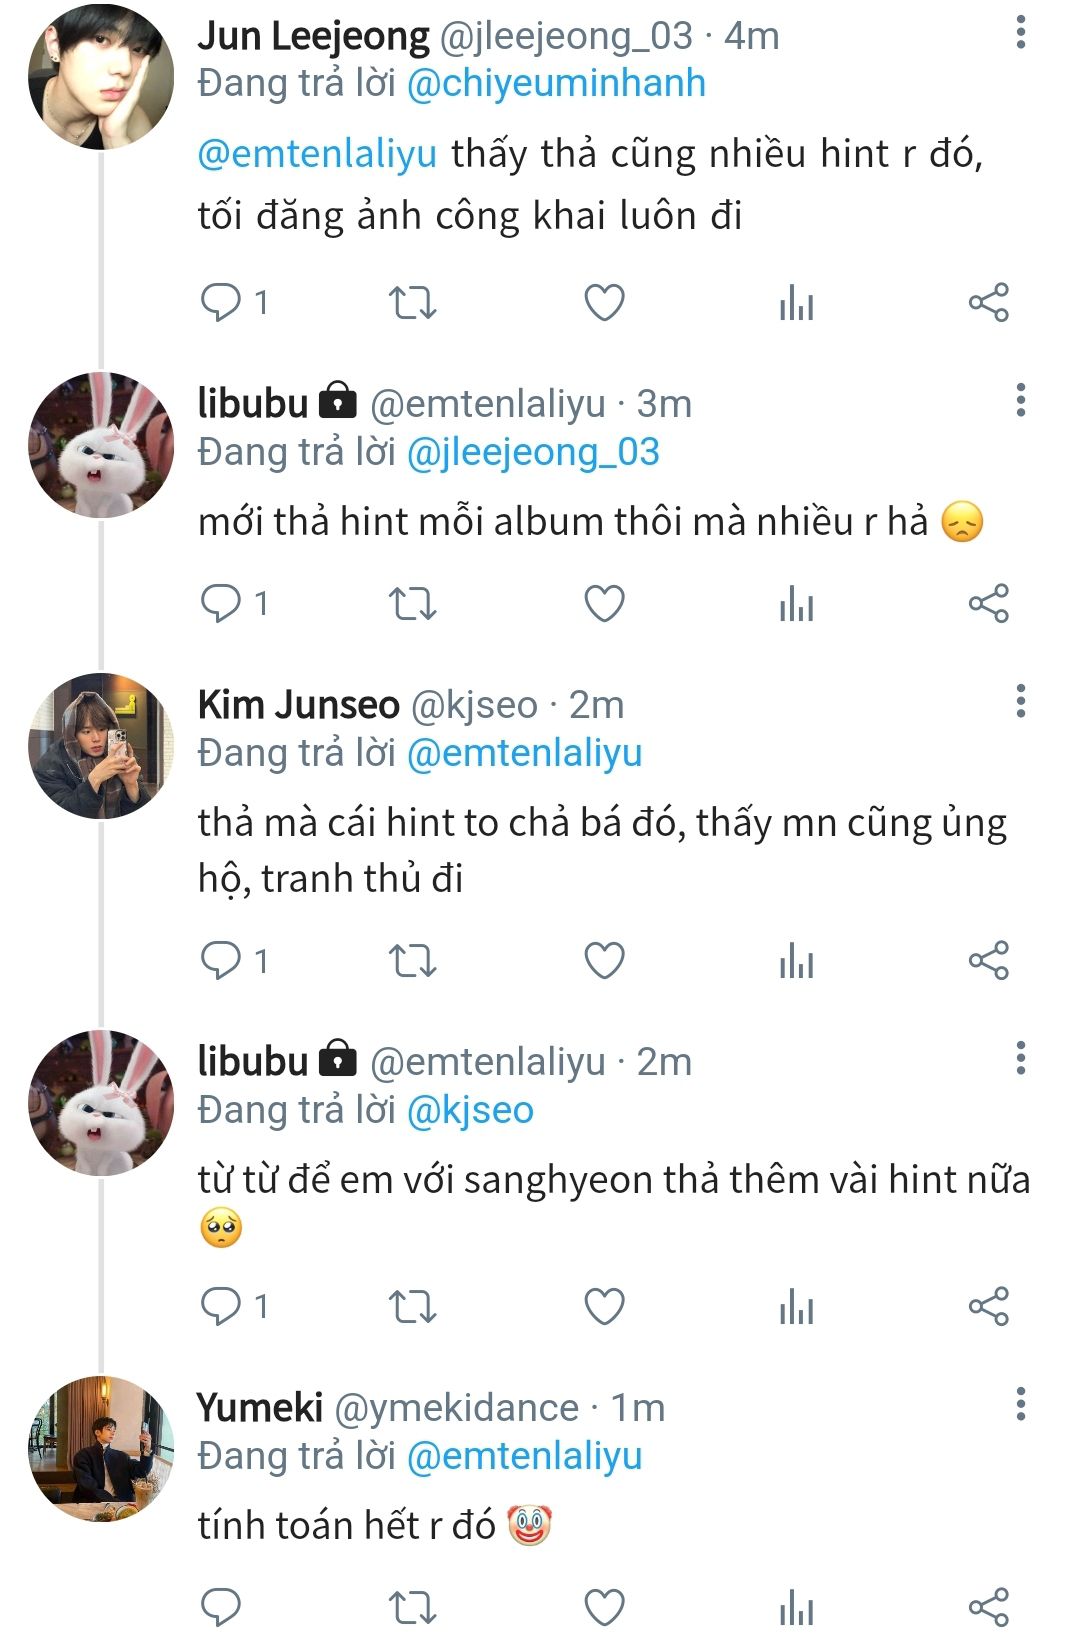
Task: Open Jun Leejeong's profile picture
Action: pyautogui.click(x=101, y=77)
